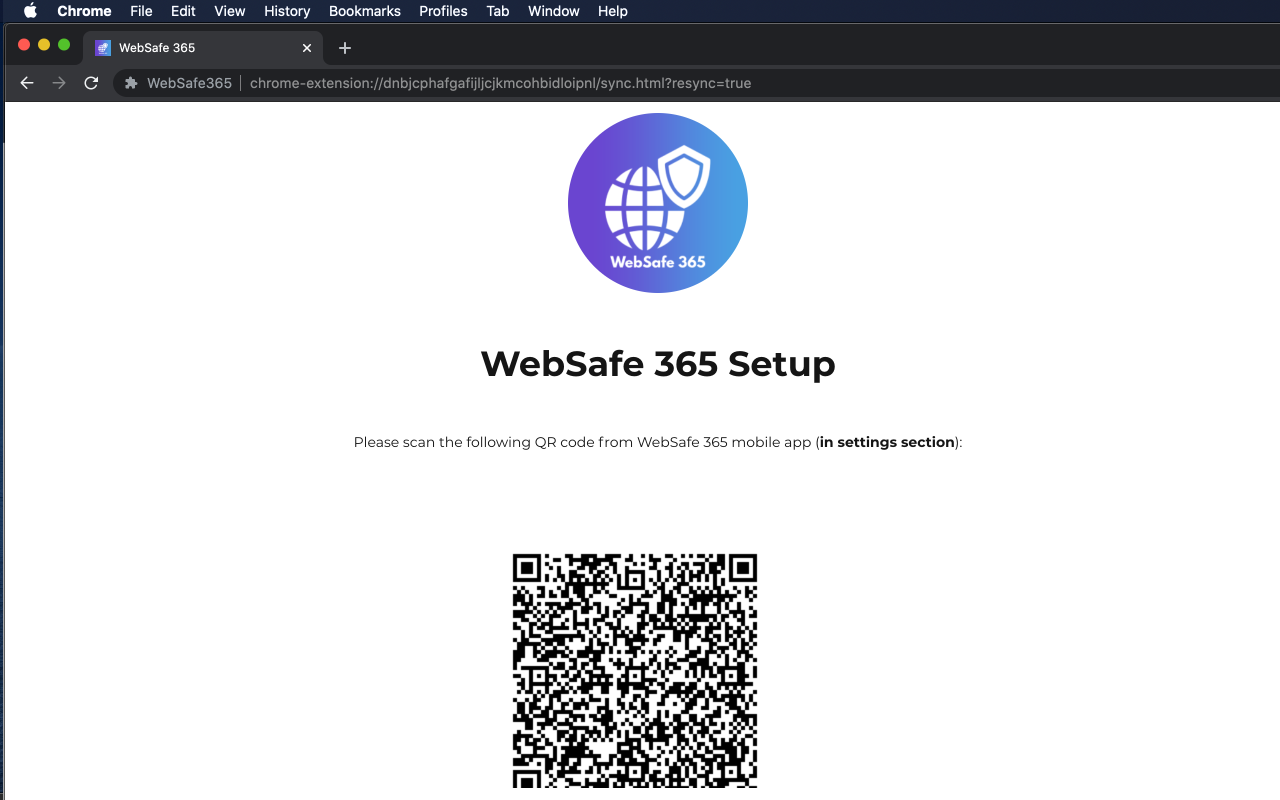Open the Chrome application menu
The width and height of the screenshot is (1280, 800).
84,11
